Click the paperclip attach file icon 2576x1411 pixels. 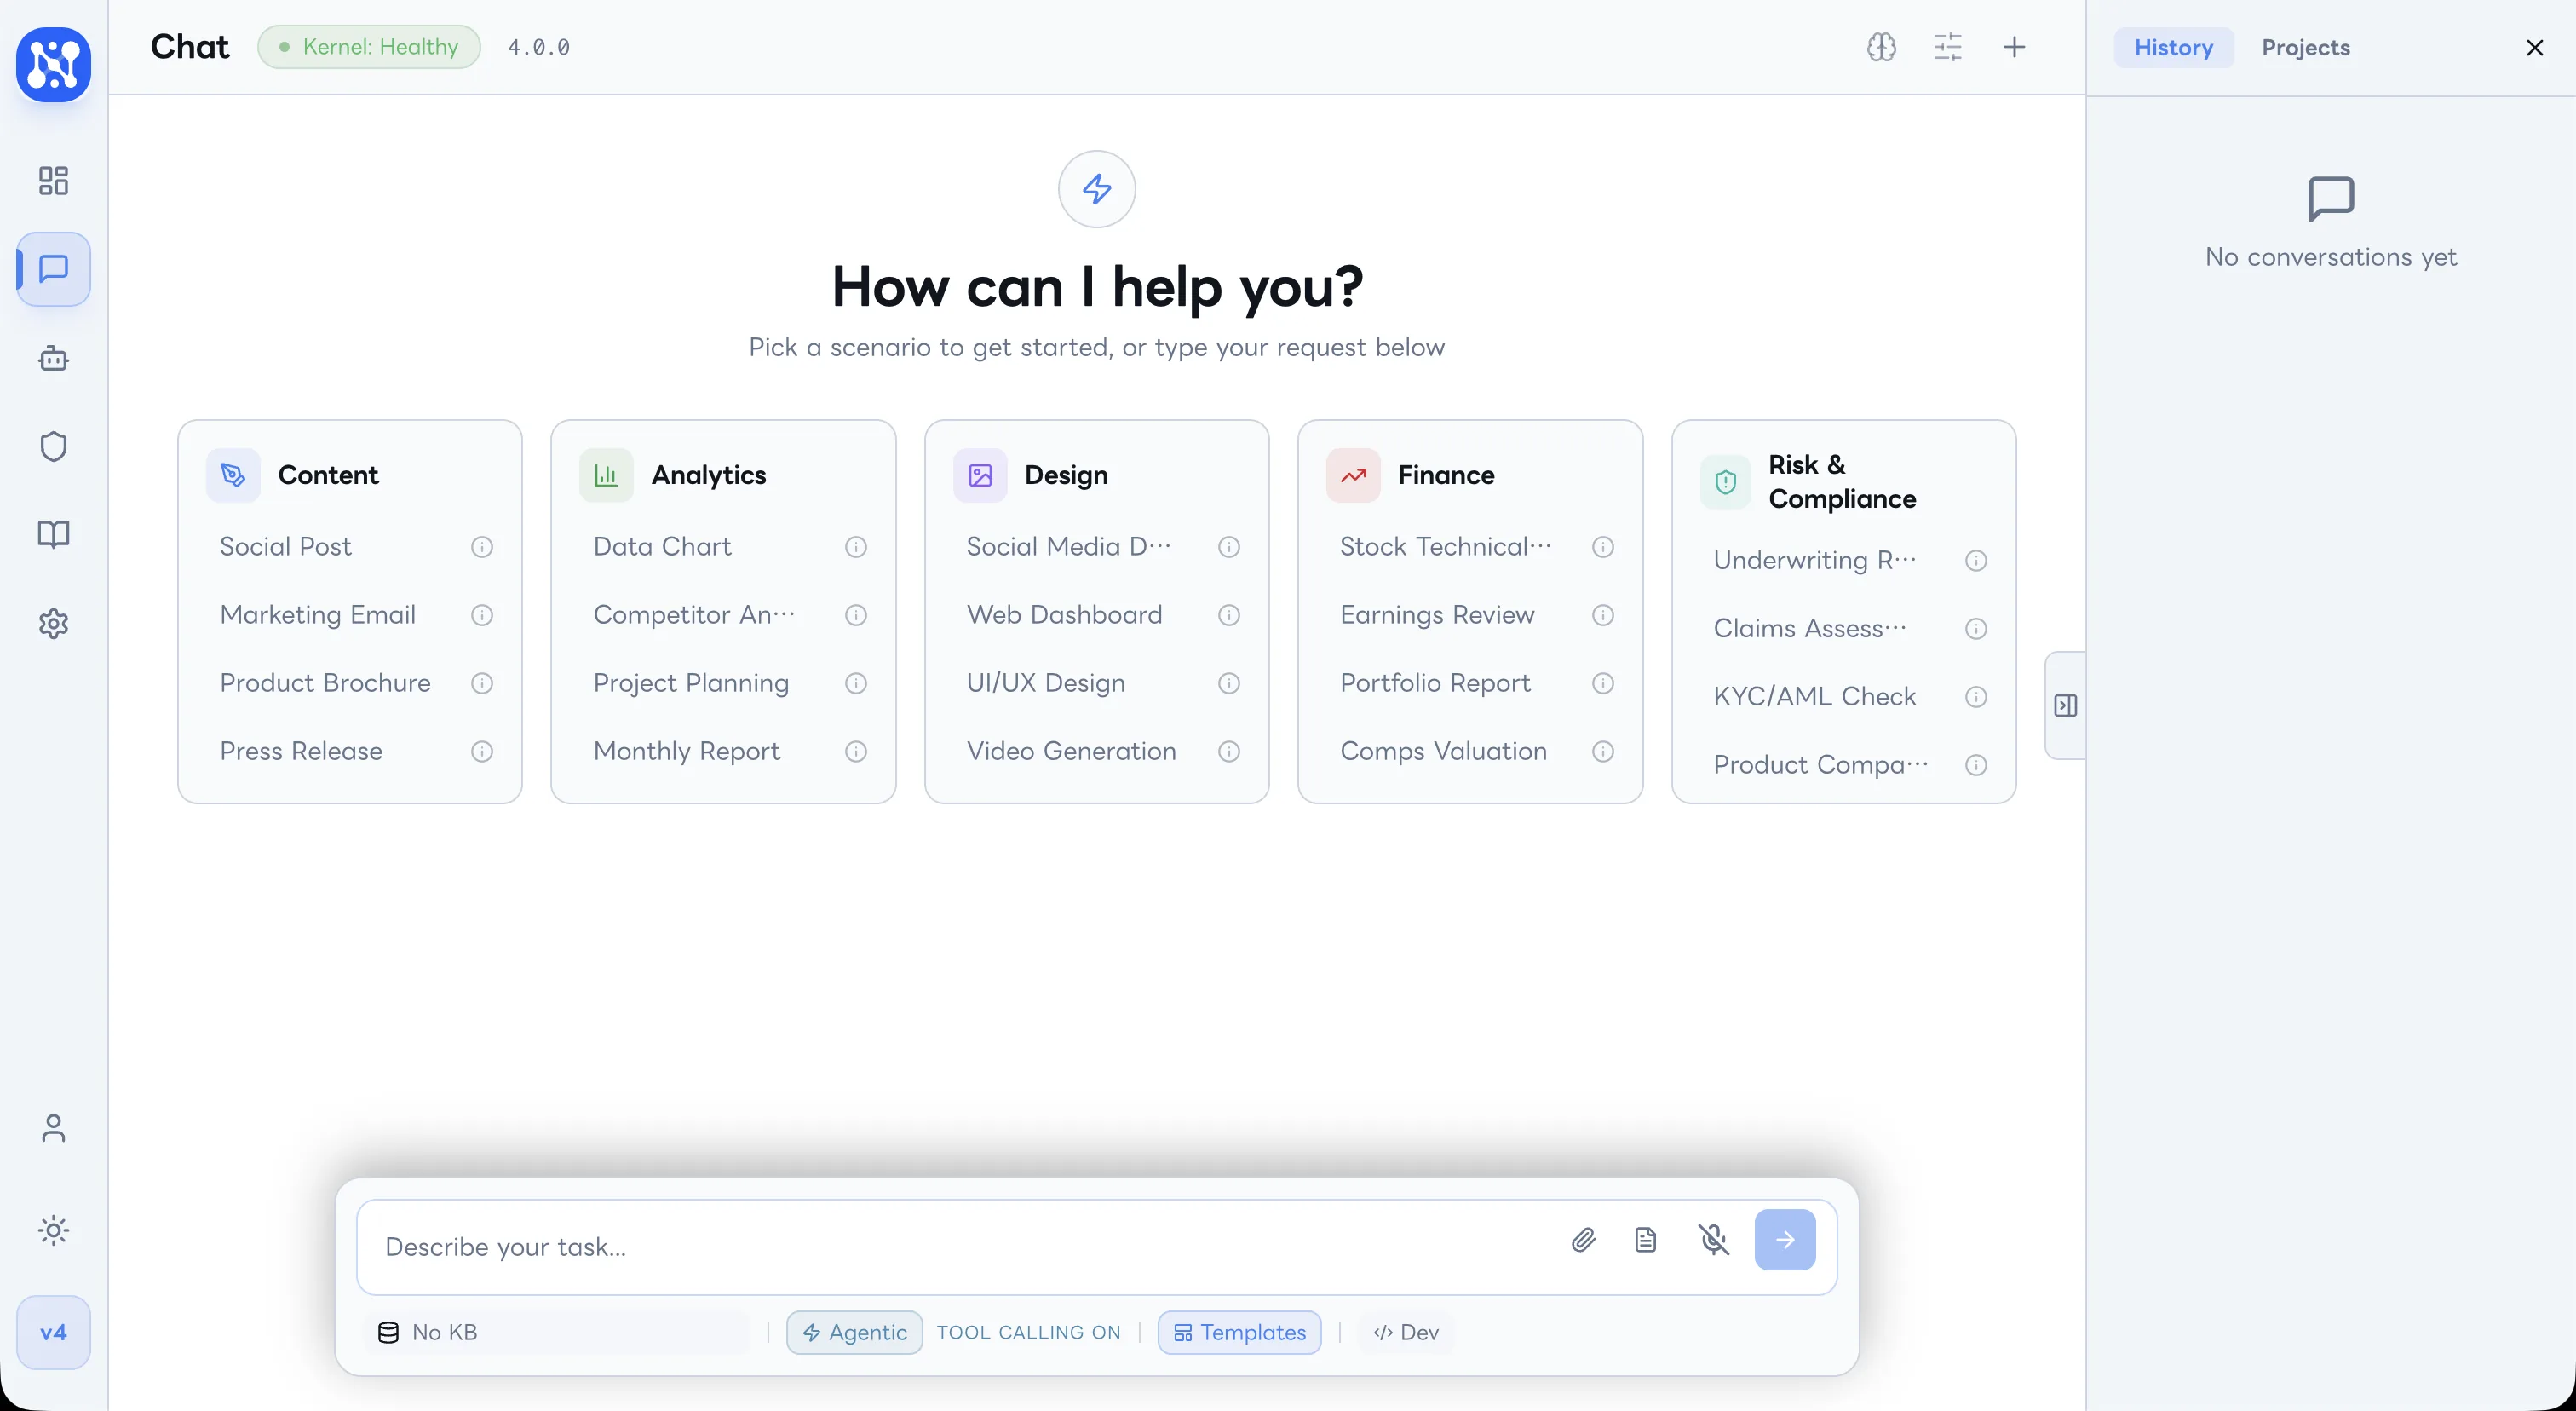coord(1583,1240)
